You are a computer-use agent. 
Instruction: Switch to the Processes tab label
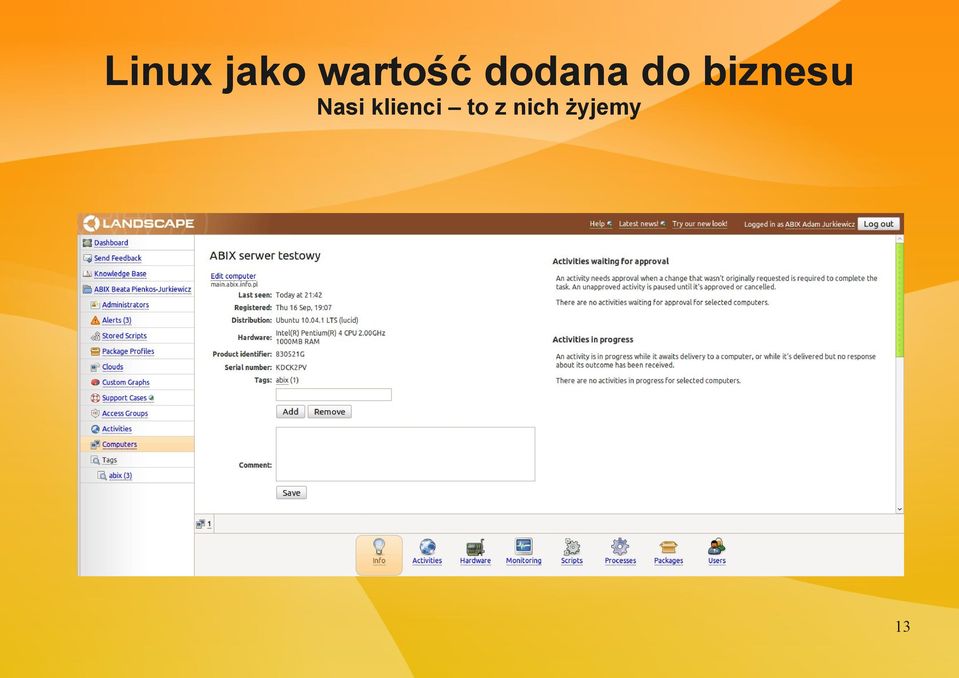click(620, 561)
